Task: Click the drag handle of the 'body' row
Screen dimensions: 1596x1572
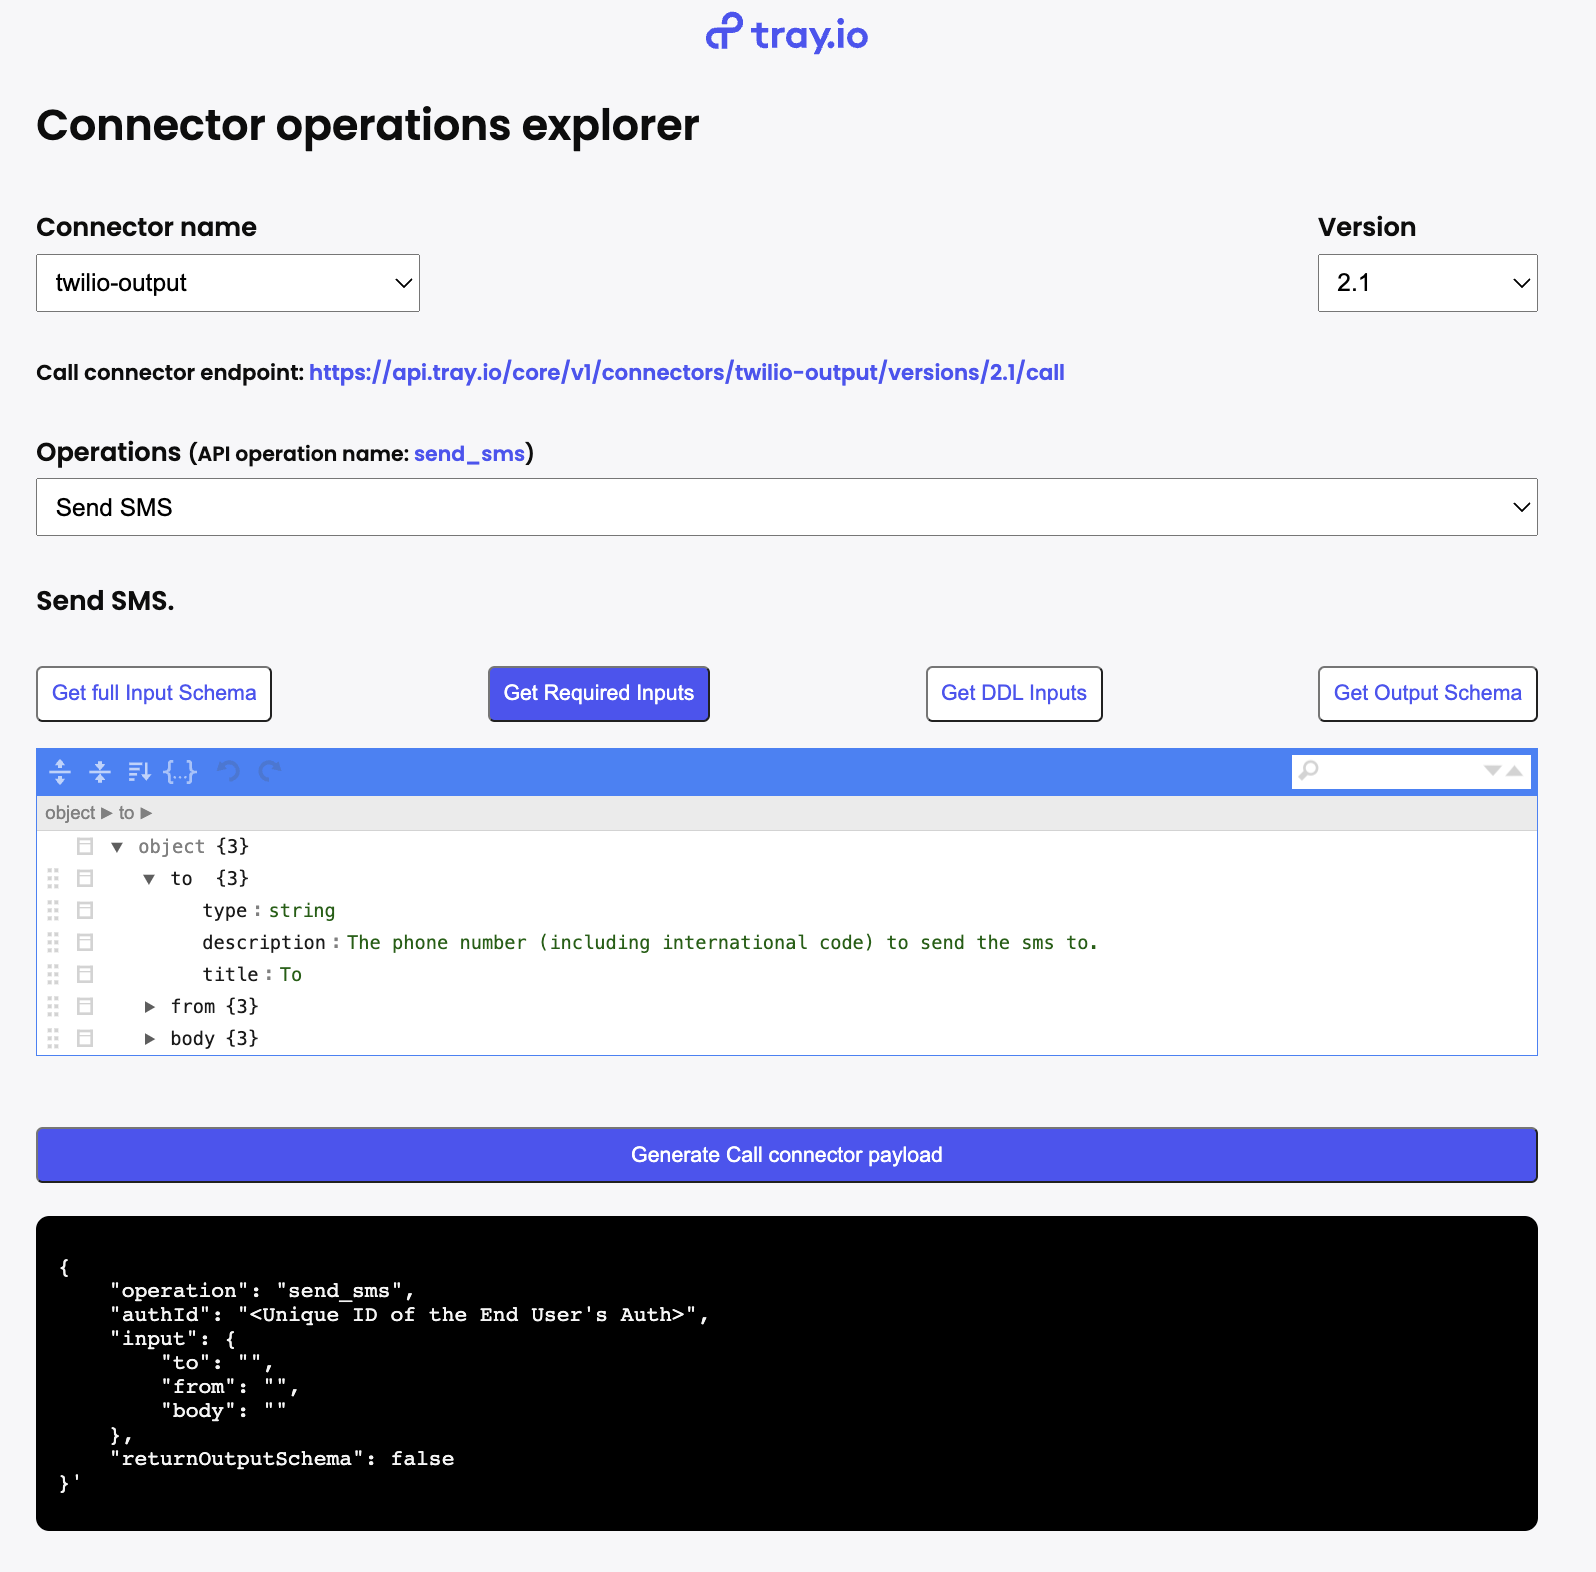Action: (53, 1038)
